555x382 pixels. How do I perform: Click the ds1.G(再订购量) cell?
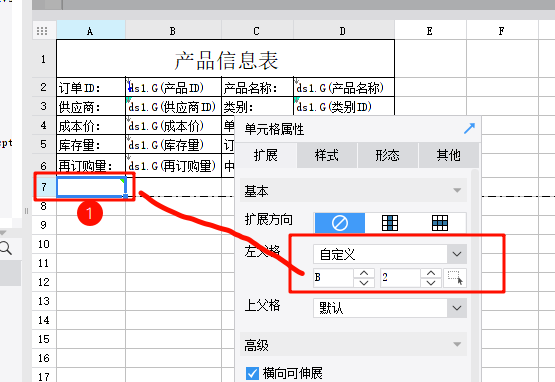click(173, 165)
